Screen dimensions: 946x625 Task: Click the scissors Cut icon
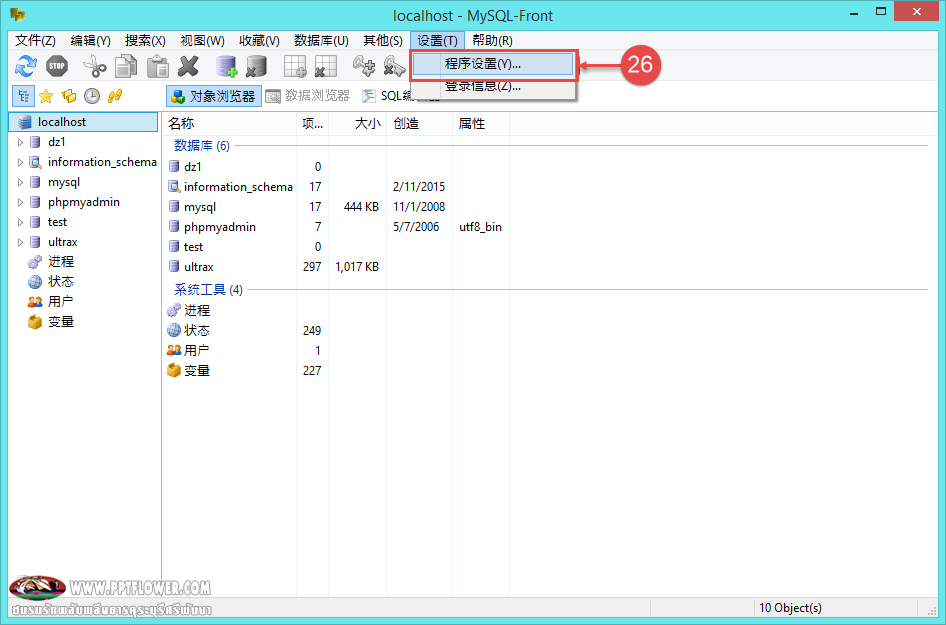95,66
